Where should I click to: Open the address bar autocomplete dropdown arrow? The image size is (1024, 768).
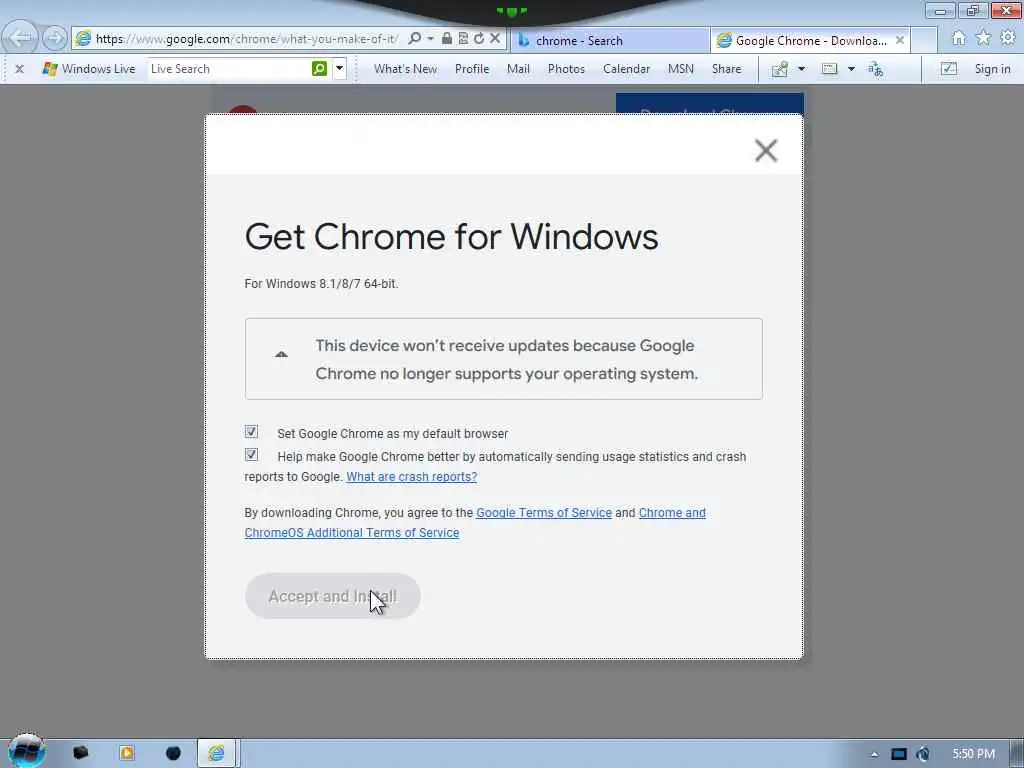(430, 39)
